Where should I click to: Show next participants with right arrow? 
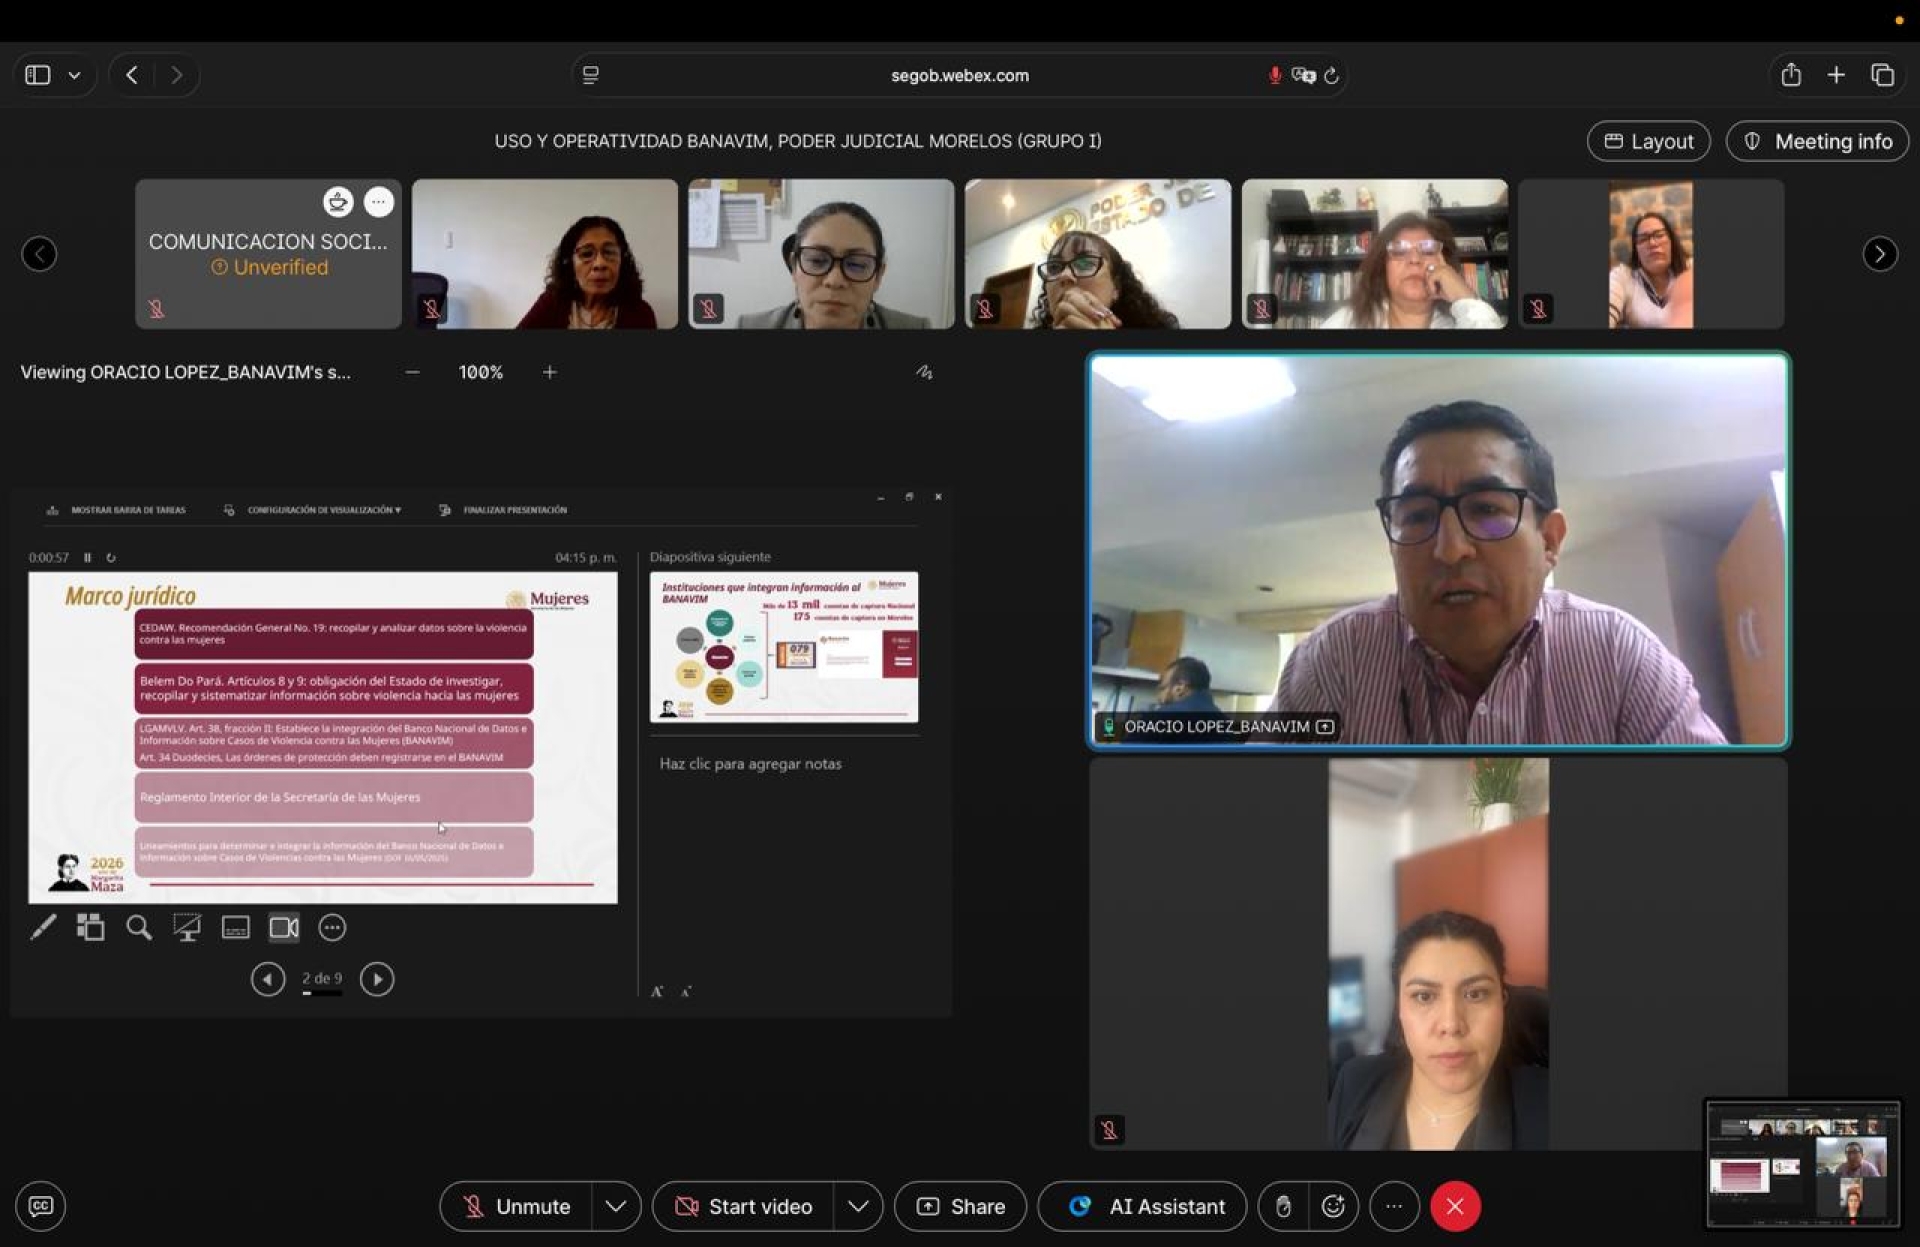tap(1879, 254)
